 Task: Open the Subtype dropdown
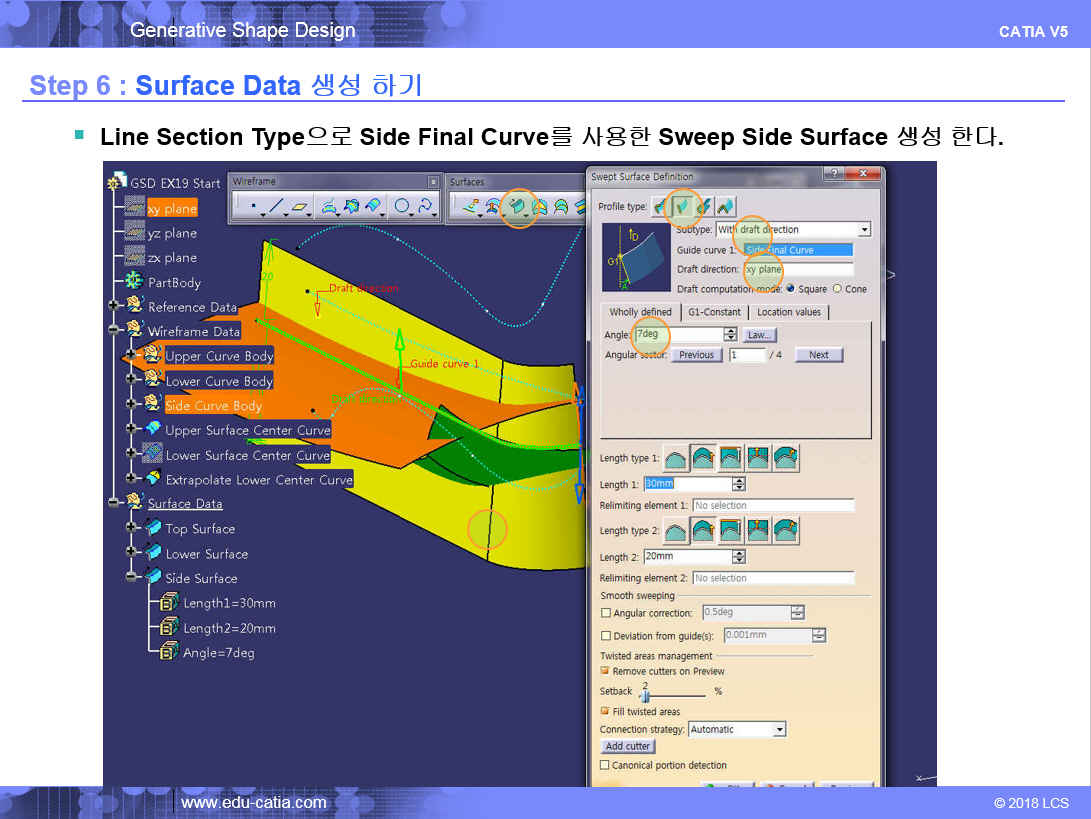pyautogui.click(x=864, y=230)
